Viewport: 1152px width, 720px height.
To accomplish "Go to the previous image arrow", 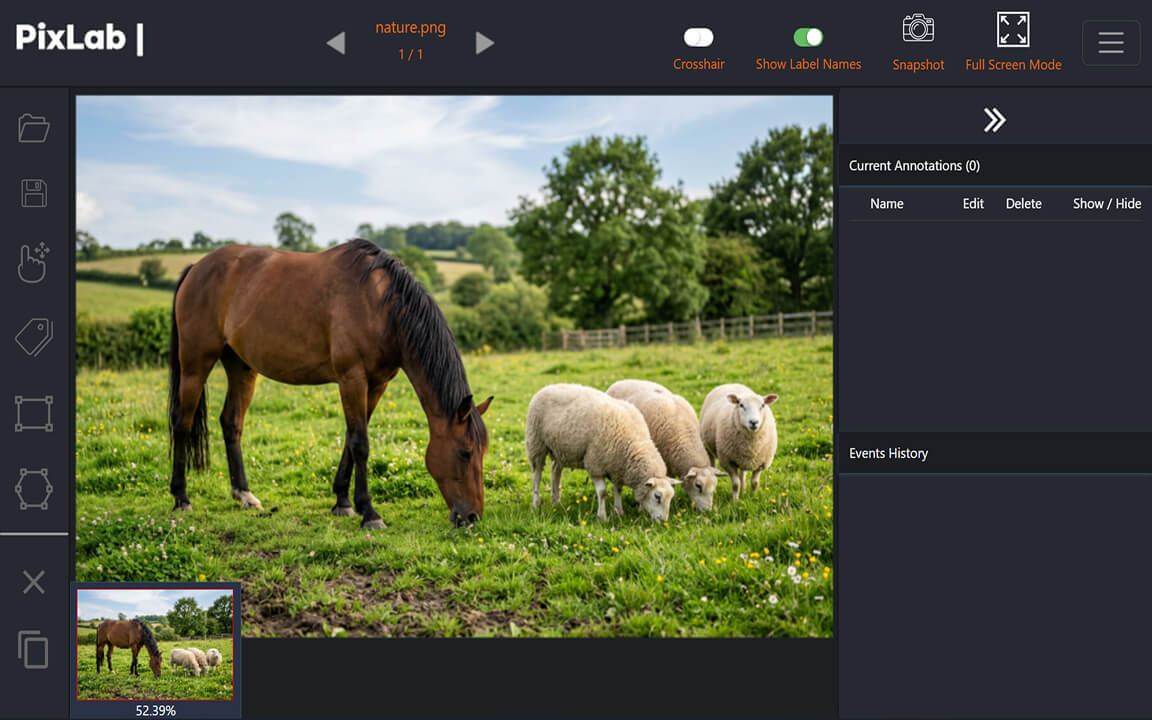I will (336, 43).
